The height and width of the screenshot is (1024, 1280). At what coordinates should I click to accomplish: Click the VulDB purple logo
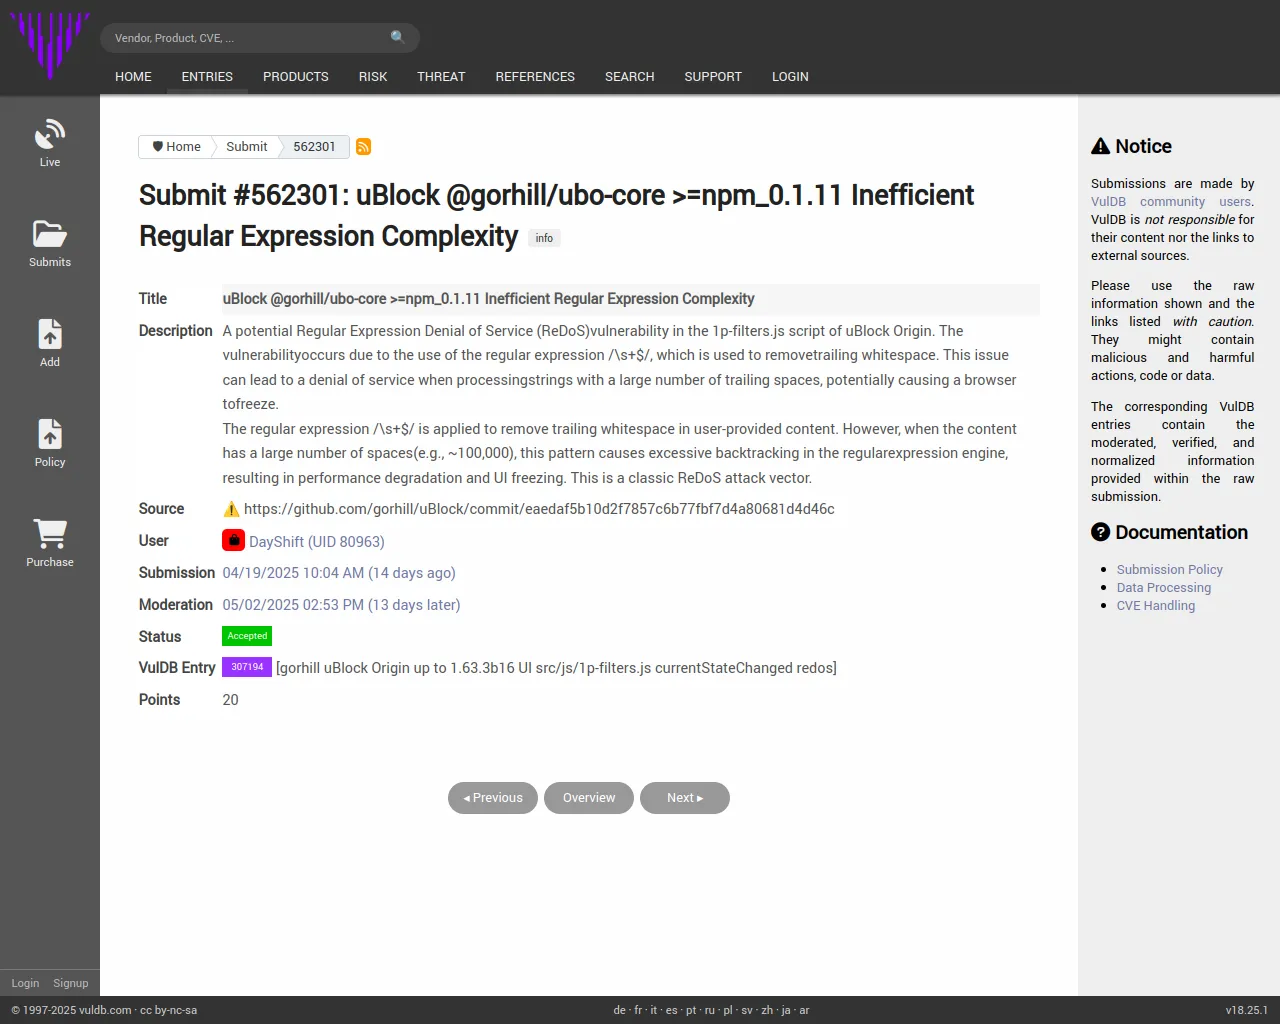[49, 45]
